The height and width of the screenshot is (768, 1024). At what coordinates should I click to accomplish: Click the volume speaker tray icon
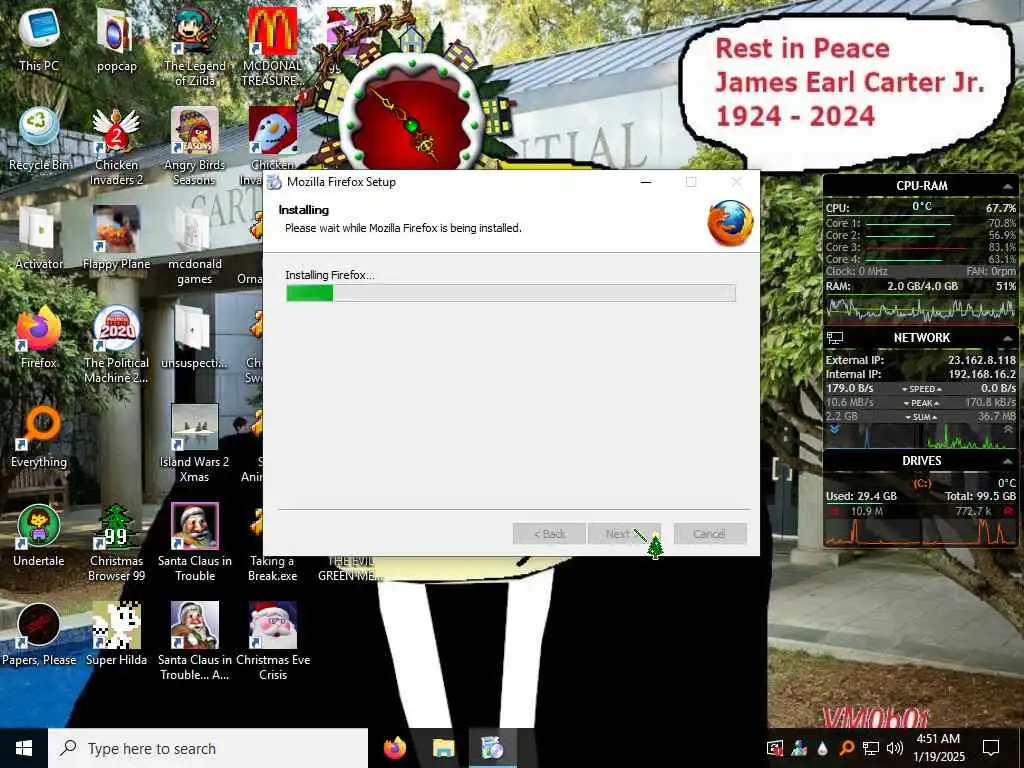click(x=895, y=748)
